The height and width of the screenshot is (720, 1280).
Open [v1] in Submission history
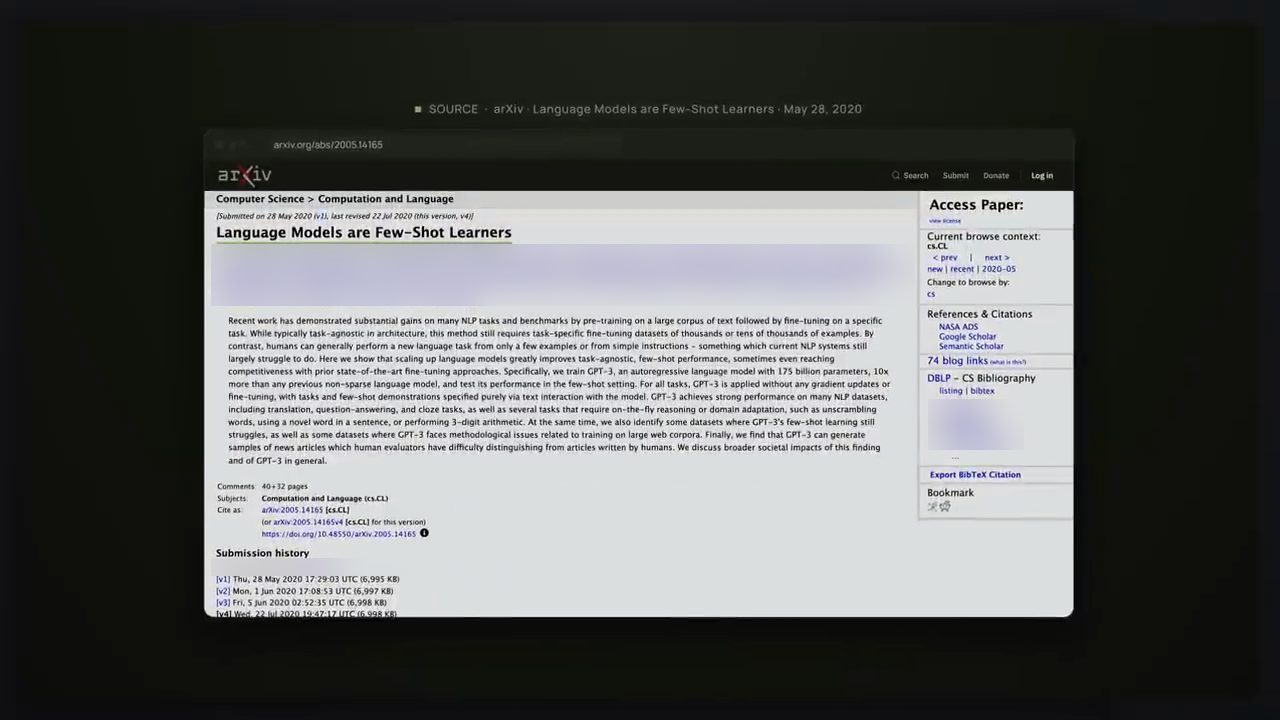point(223,579)
